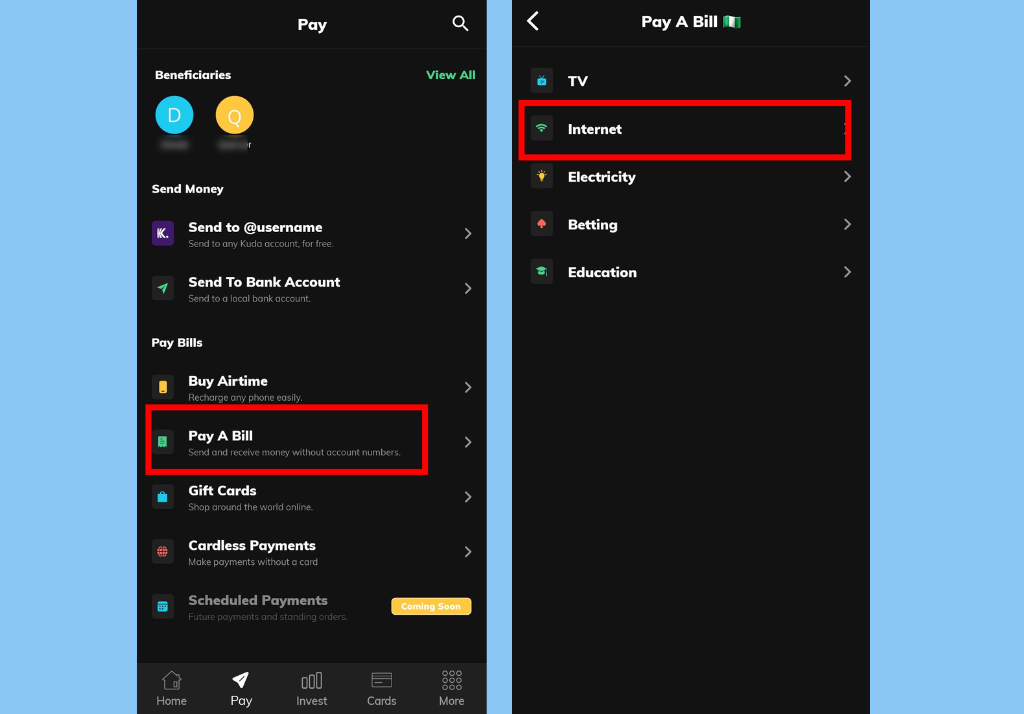Choose Pay A Bill label
The height and width of the screenshot is (714, 1024).
pyautogui.click(x=220, y=436)
